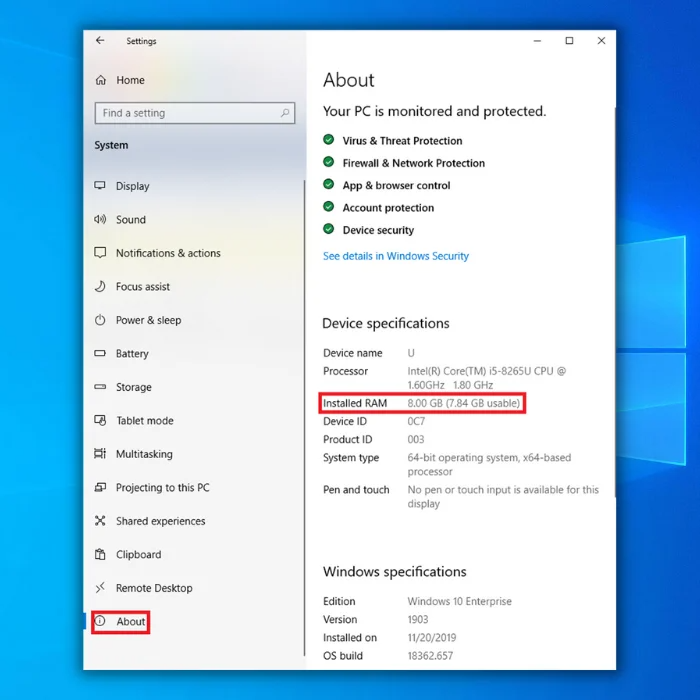Click the Focus assist moon icon

click(x=100, y=286)
